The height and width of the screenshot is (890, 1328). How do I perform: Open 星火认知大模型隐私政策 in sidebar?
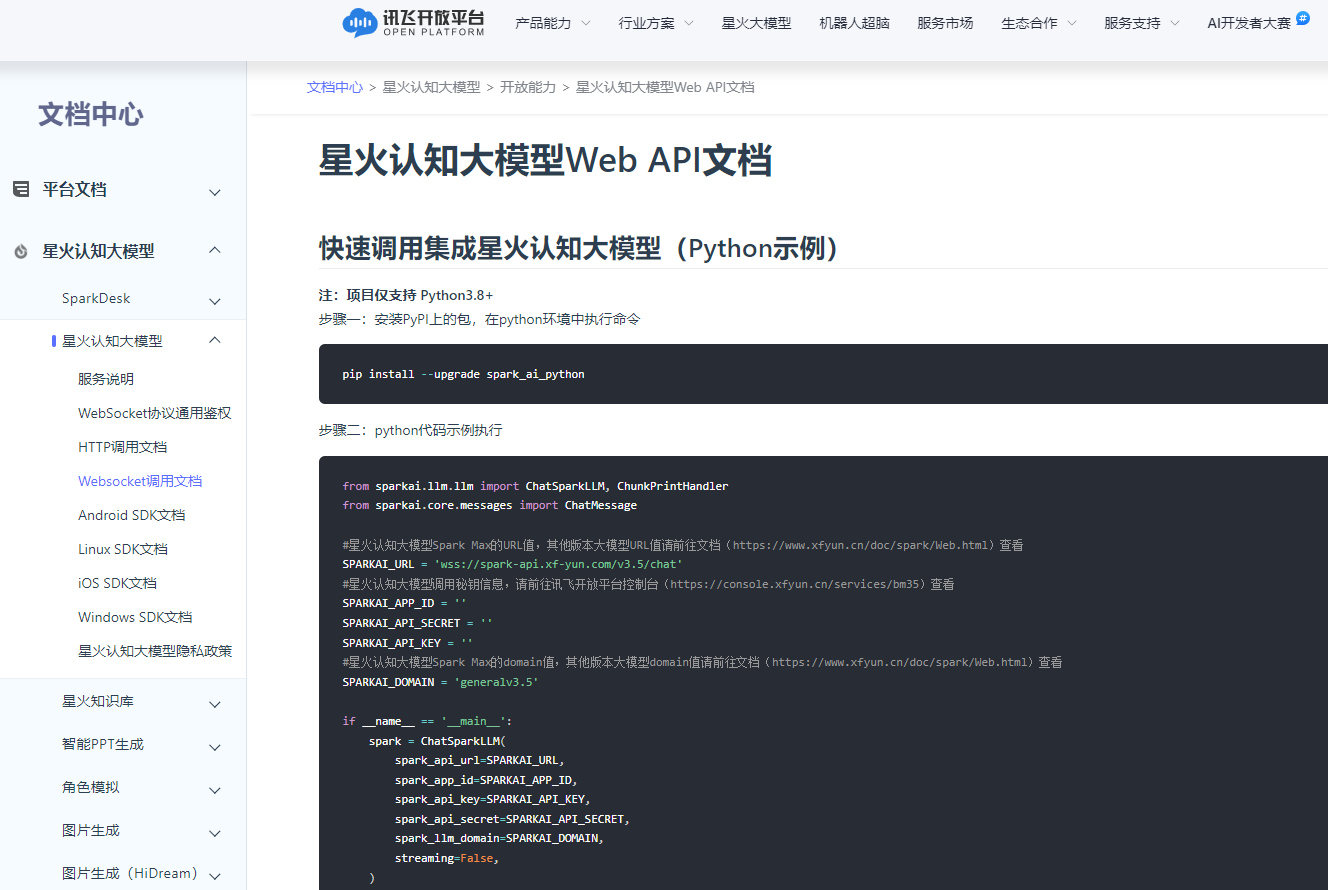pos(155,651)
